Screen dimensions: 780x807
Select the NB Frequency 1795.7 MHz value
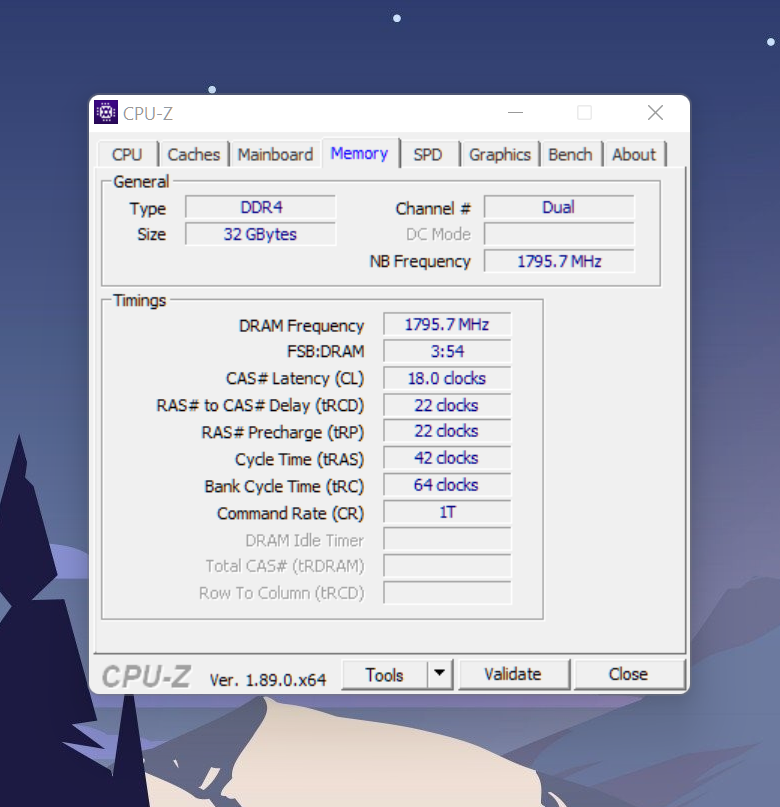(x=559, y=261)
